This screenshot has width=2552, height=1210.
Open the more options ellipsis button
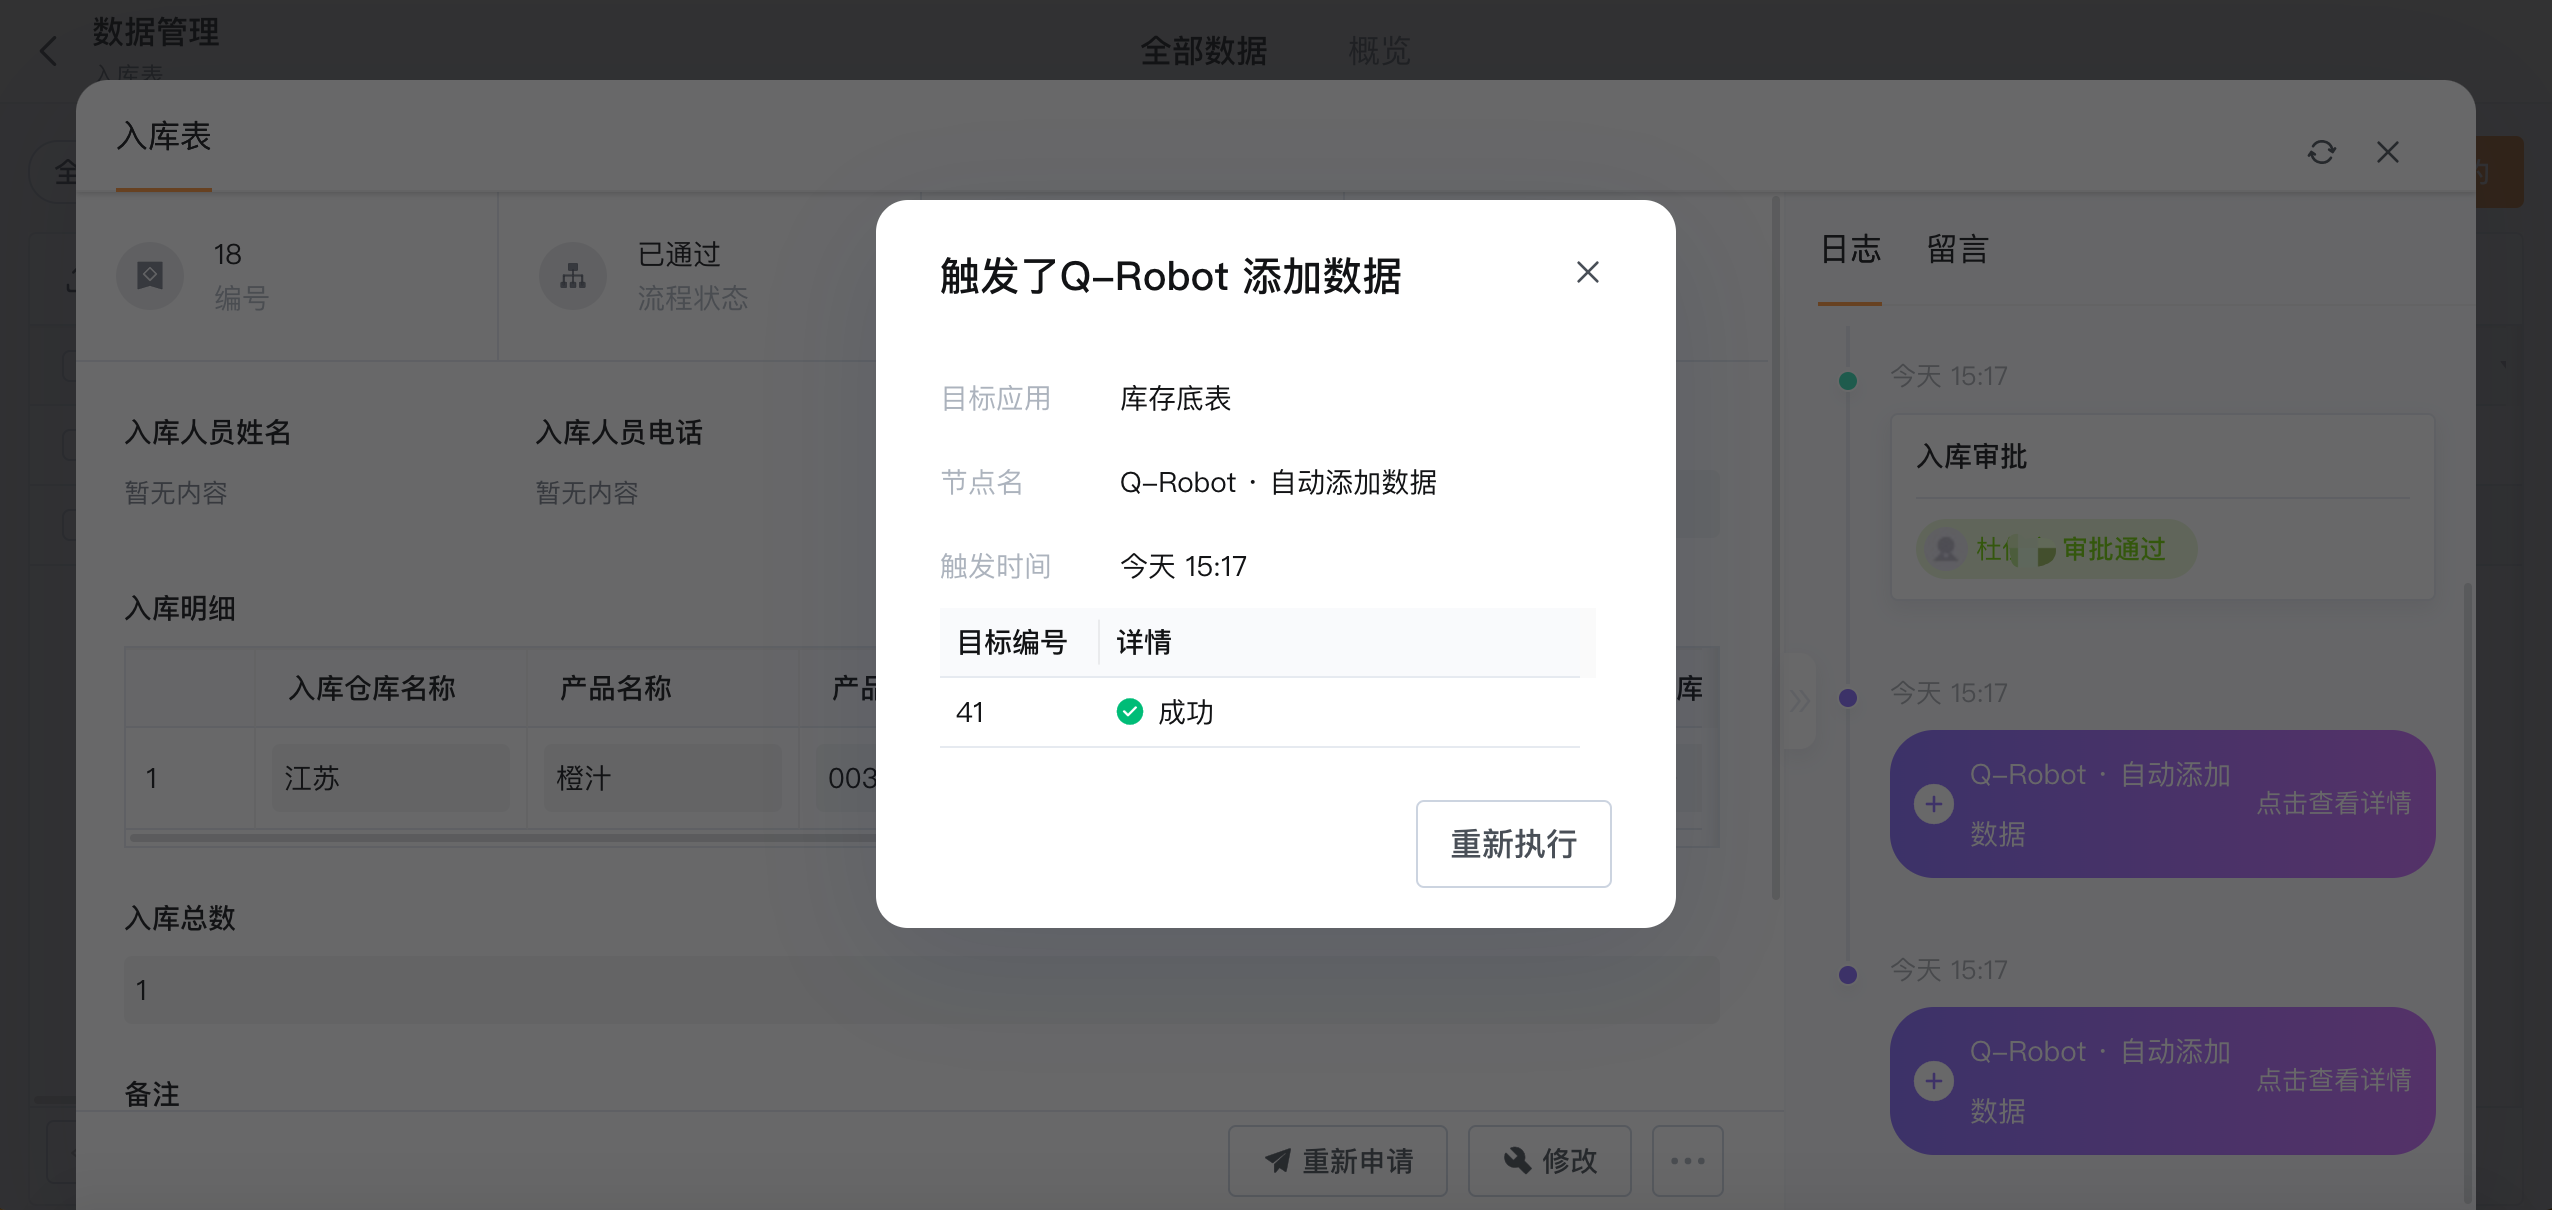point(1688,1161)
